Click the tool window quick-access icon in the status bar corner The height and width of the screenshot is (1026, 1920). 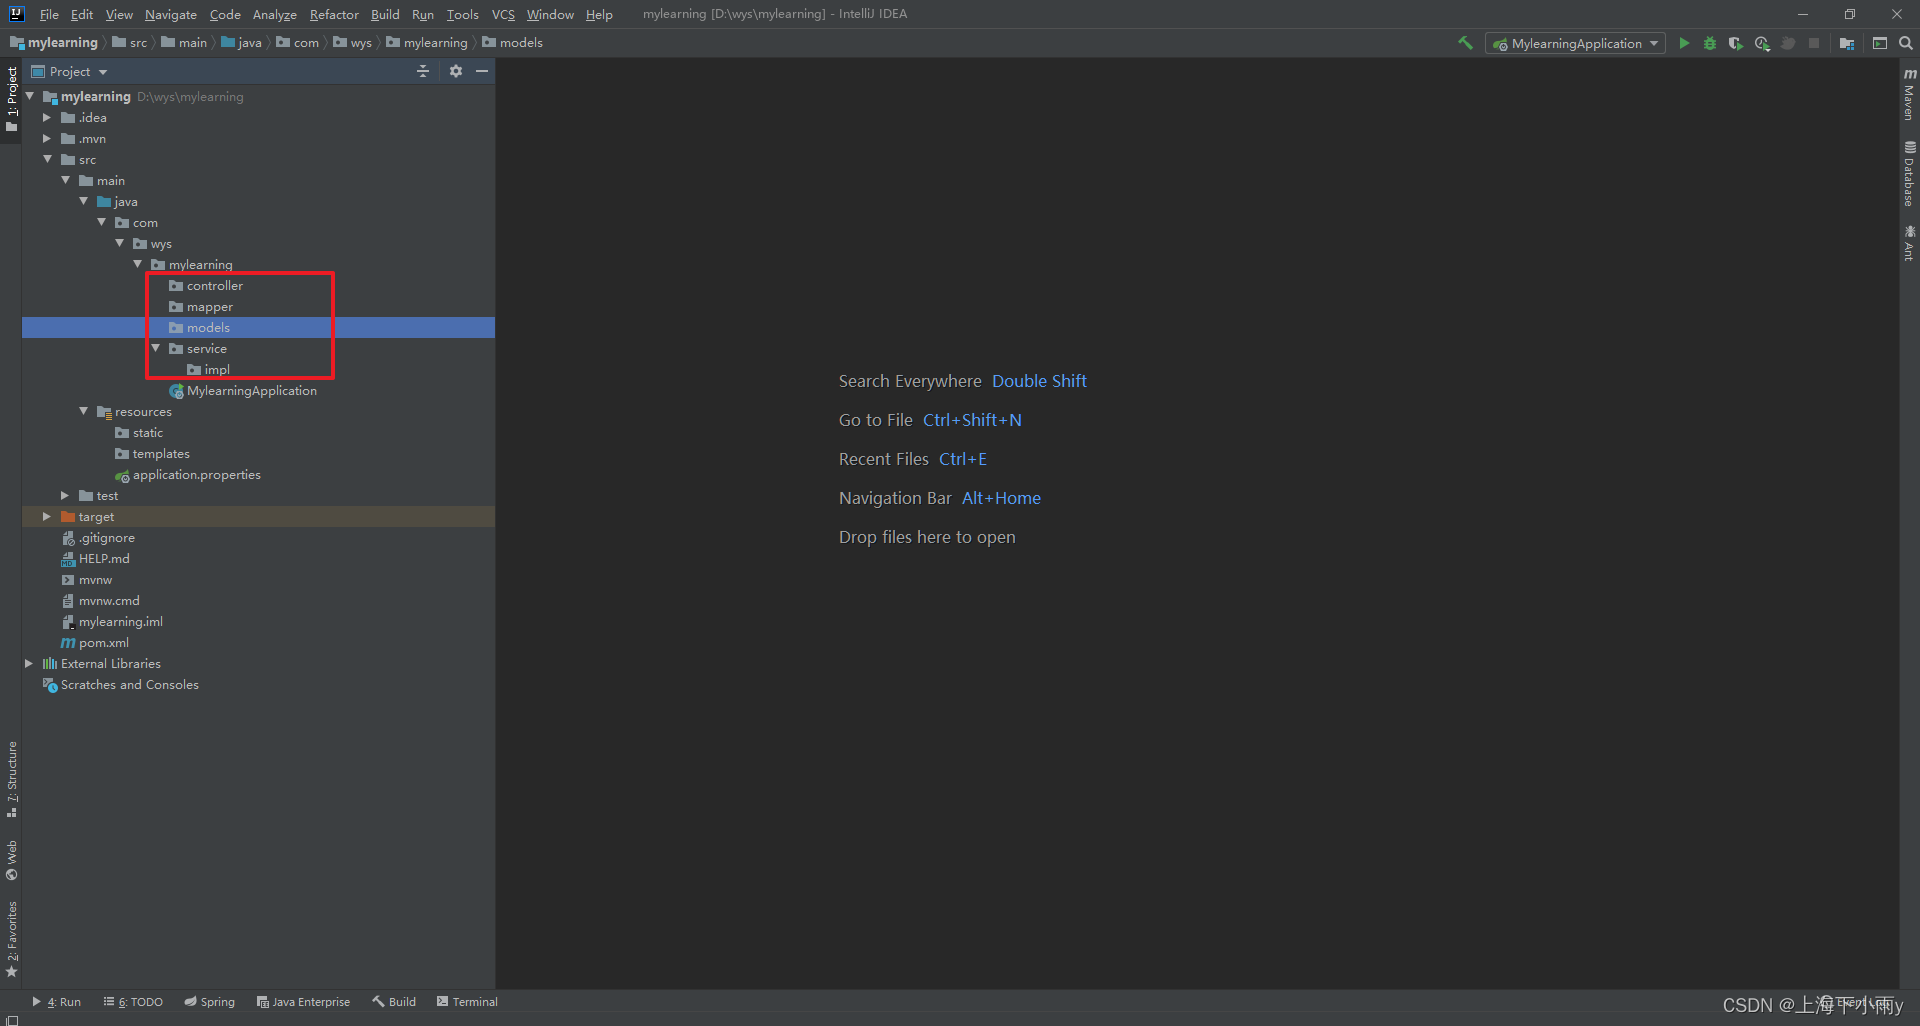[x=11, y=1019]
